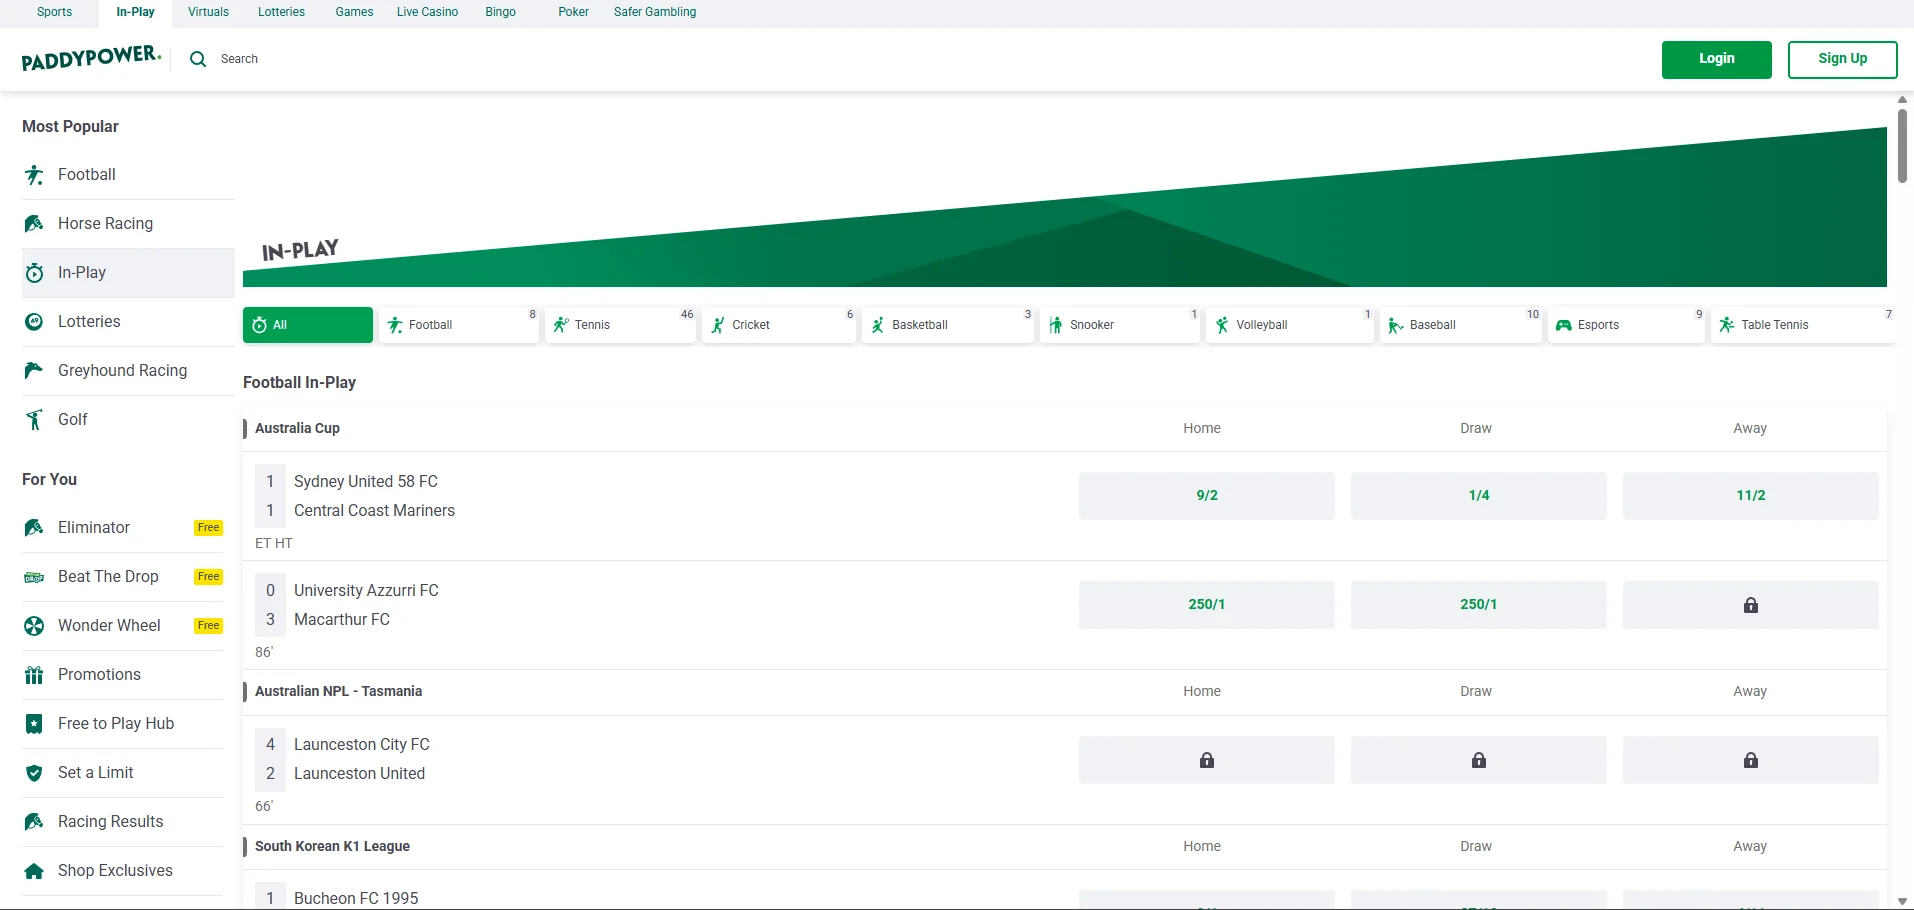Filter in-play events by Cricket
This screenshot has width=1914, height=910.
pos(779,325)
